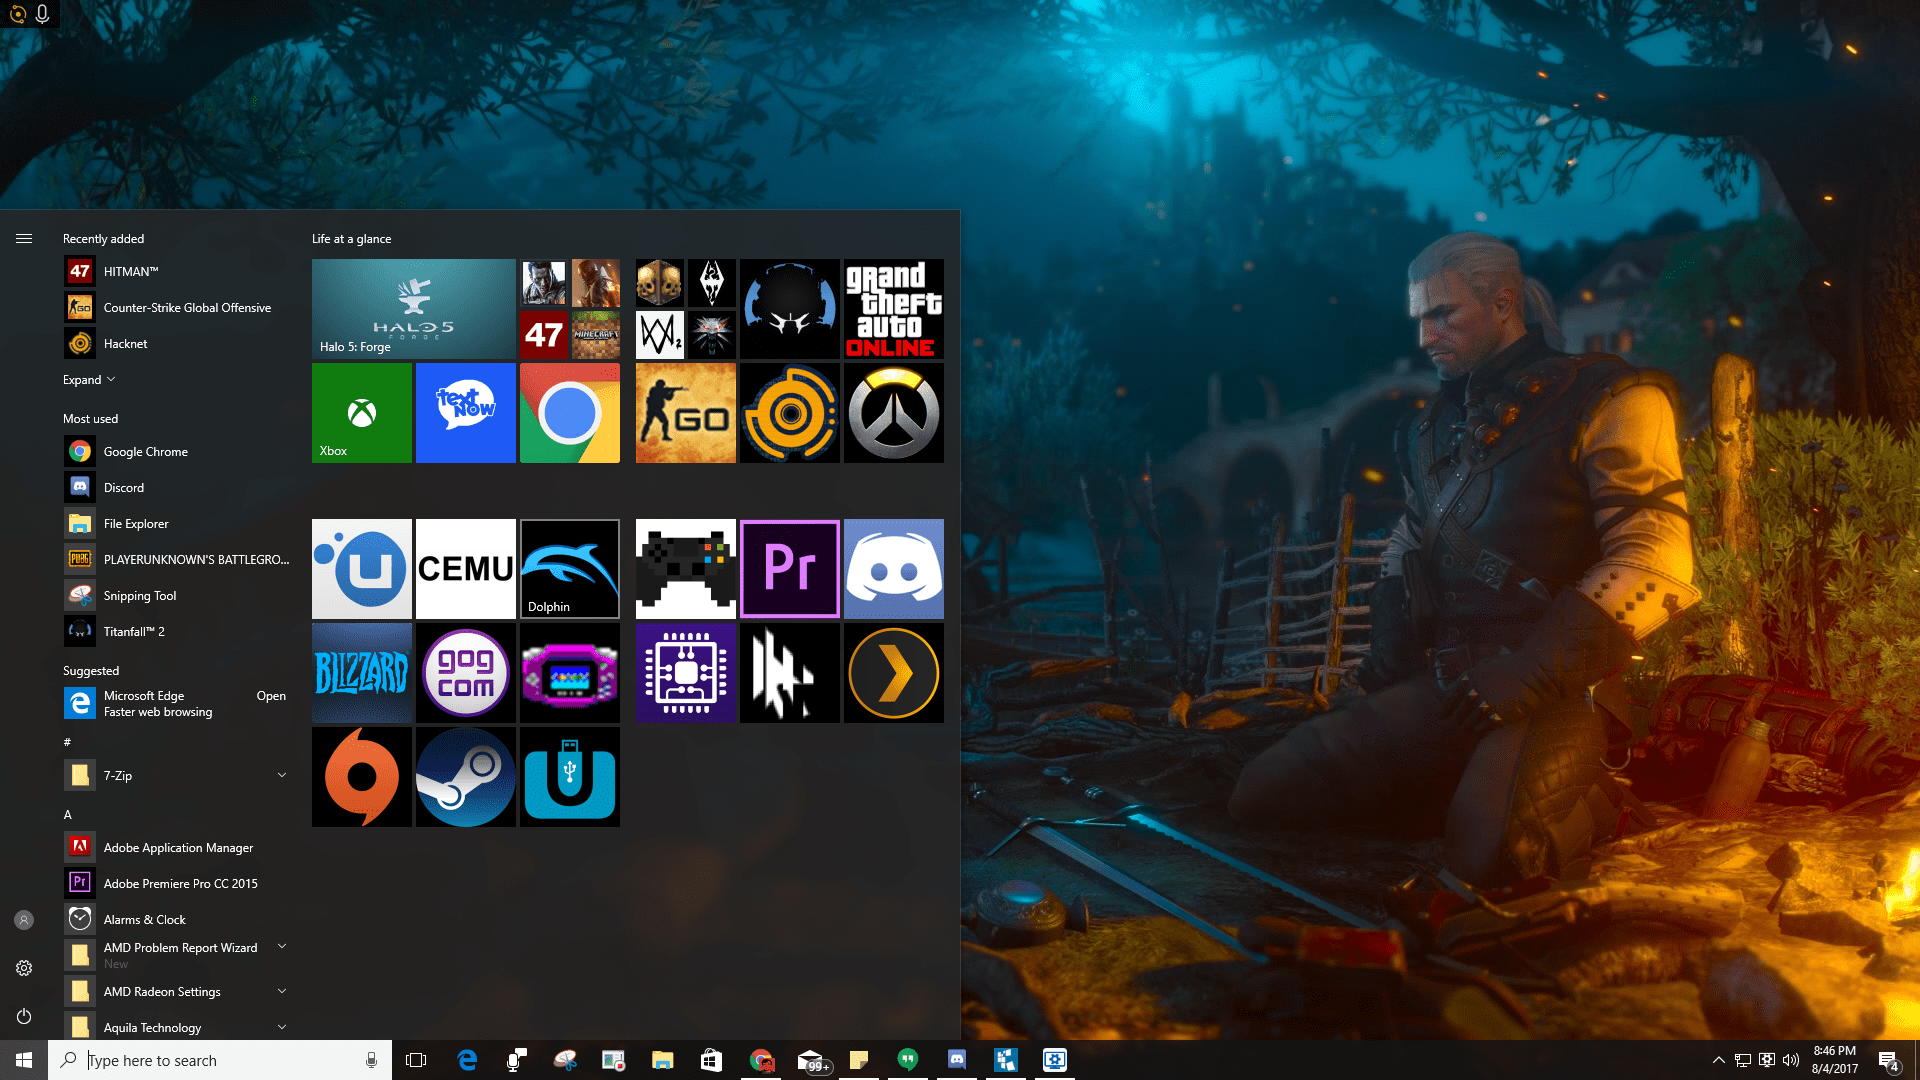Image resolution: width=1920 pixels, height=1080 pixels.
Task: Expand the 7-Zip folder
Action: [281, 775]
